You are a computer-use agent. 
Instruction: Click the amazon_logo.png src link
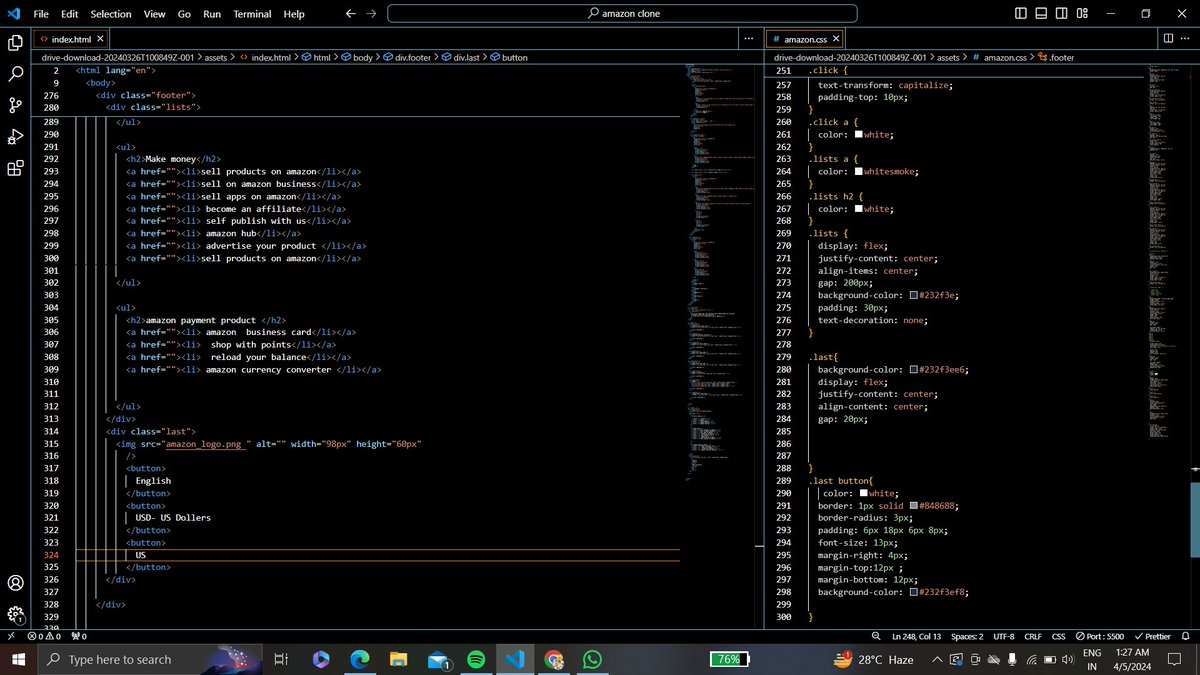(x=204, y=443)
